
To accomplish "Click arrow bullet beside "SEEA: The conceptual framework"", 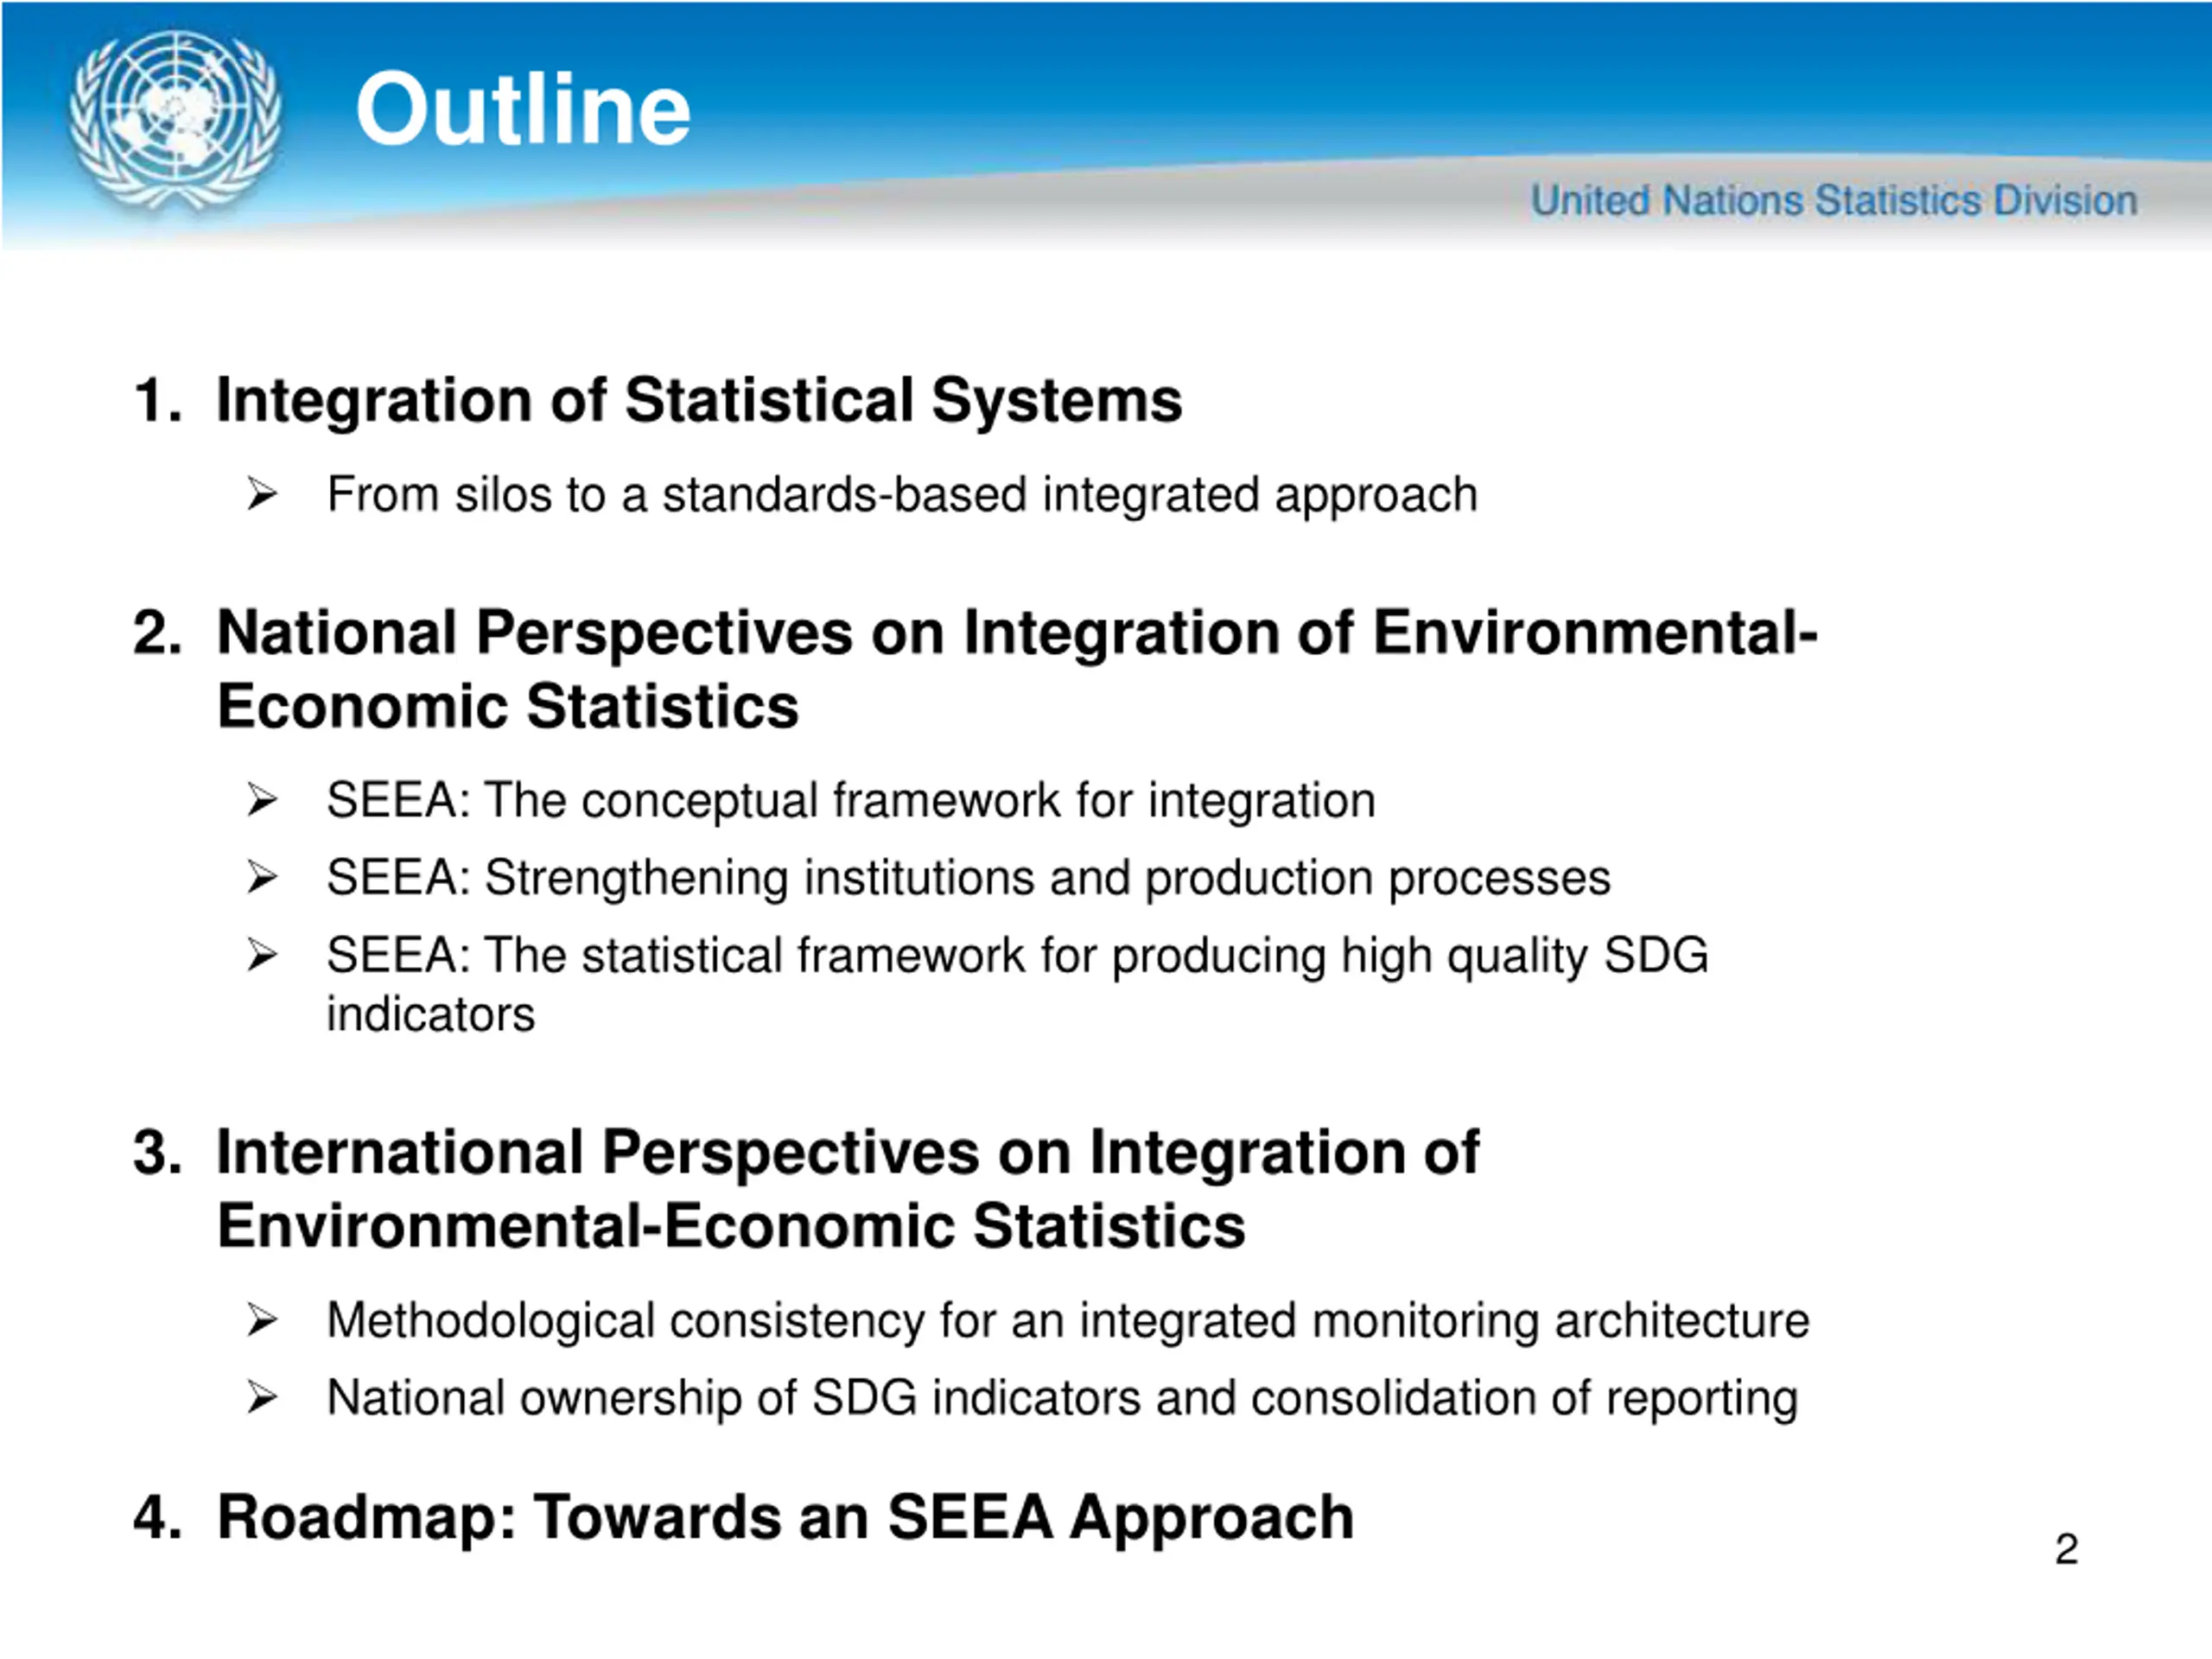I will (262, 800).
